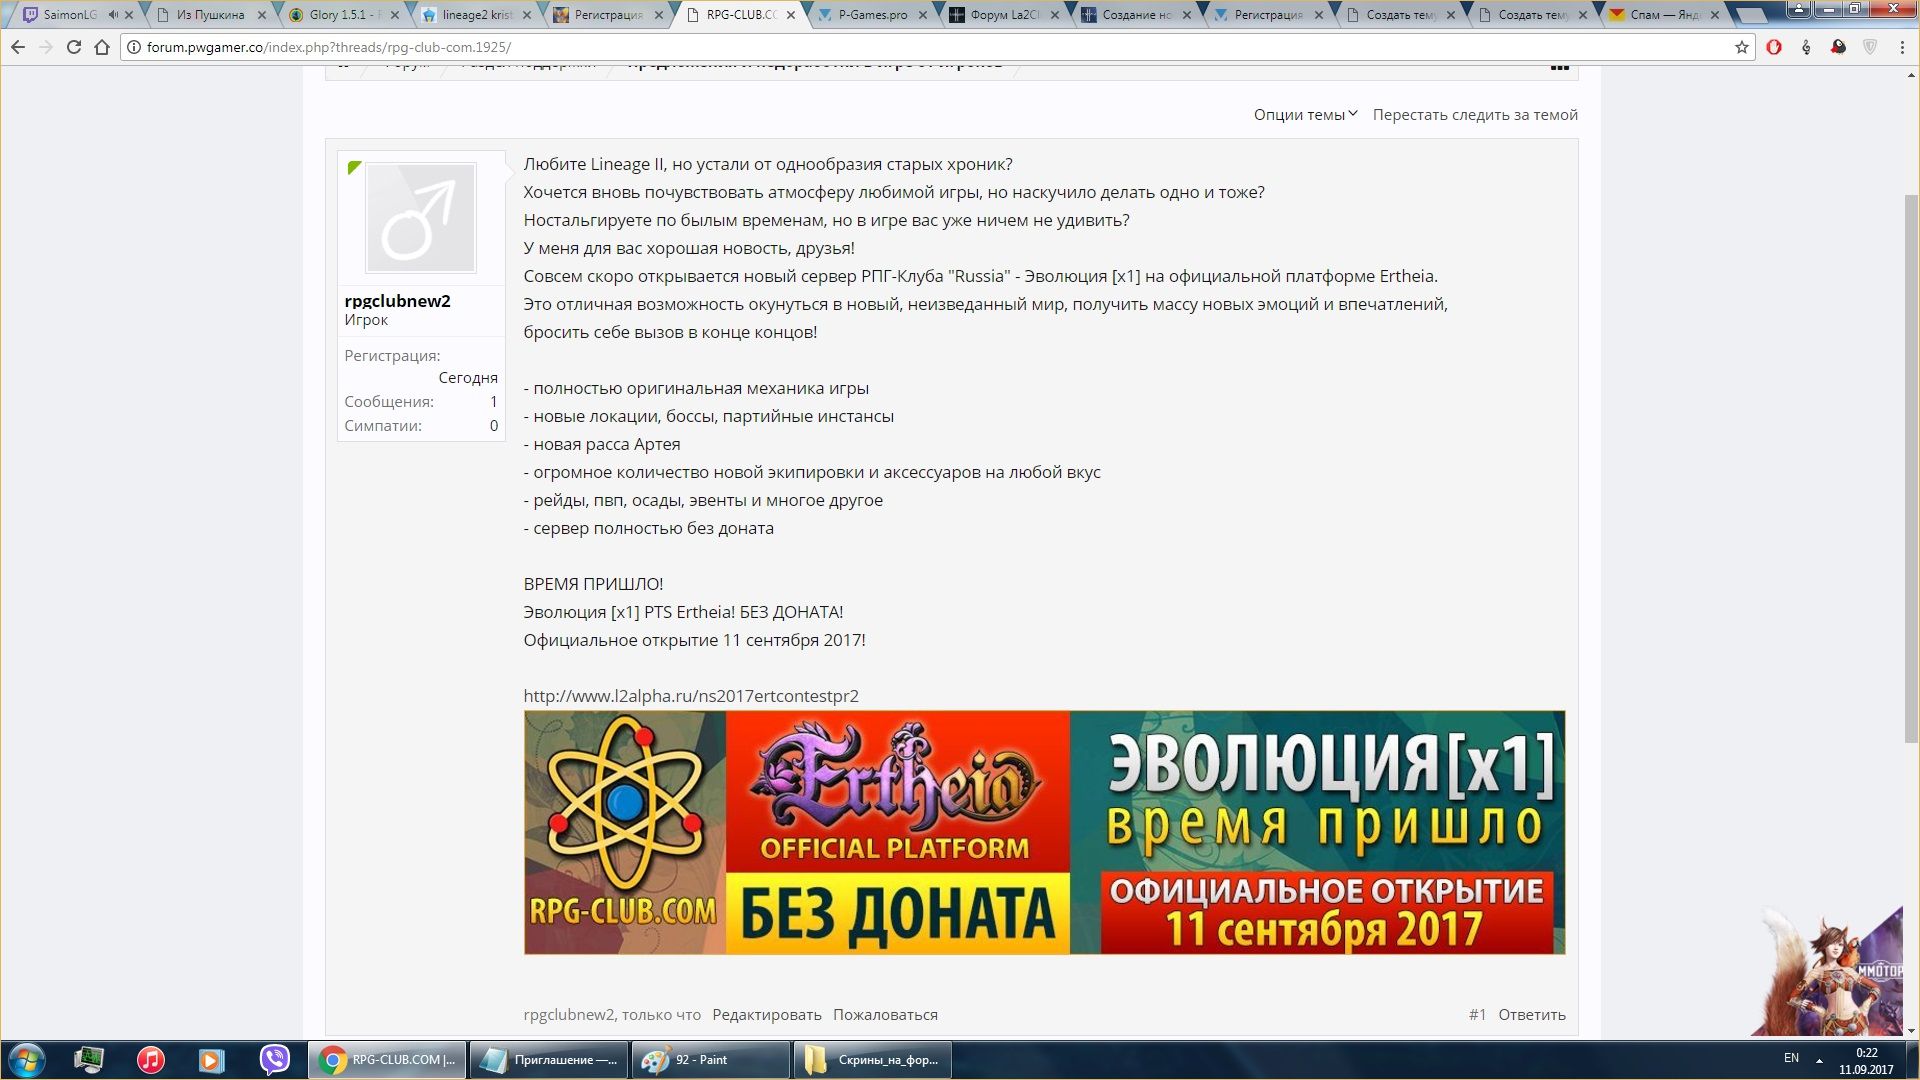The width and height of the screenshot is (1920, 1080).
Task: Close the SaimonLG Twitch tab
Action: [129, 15]
